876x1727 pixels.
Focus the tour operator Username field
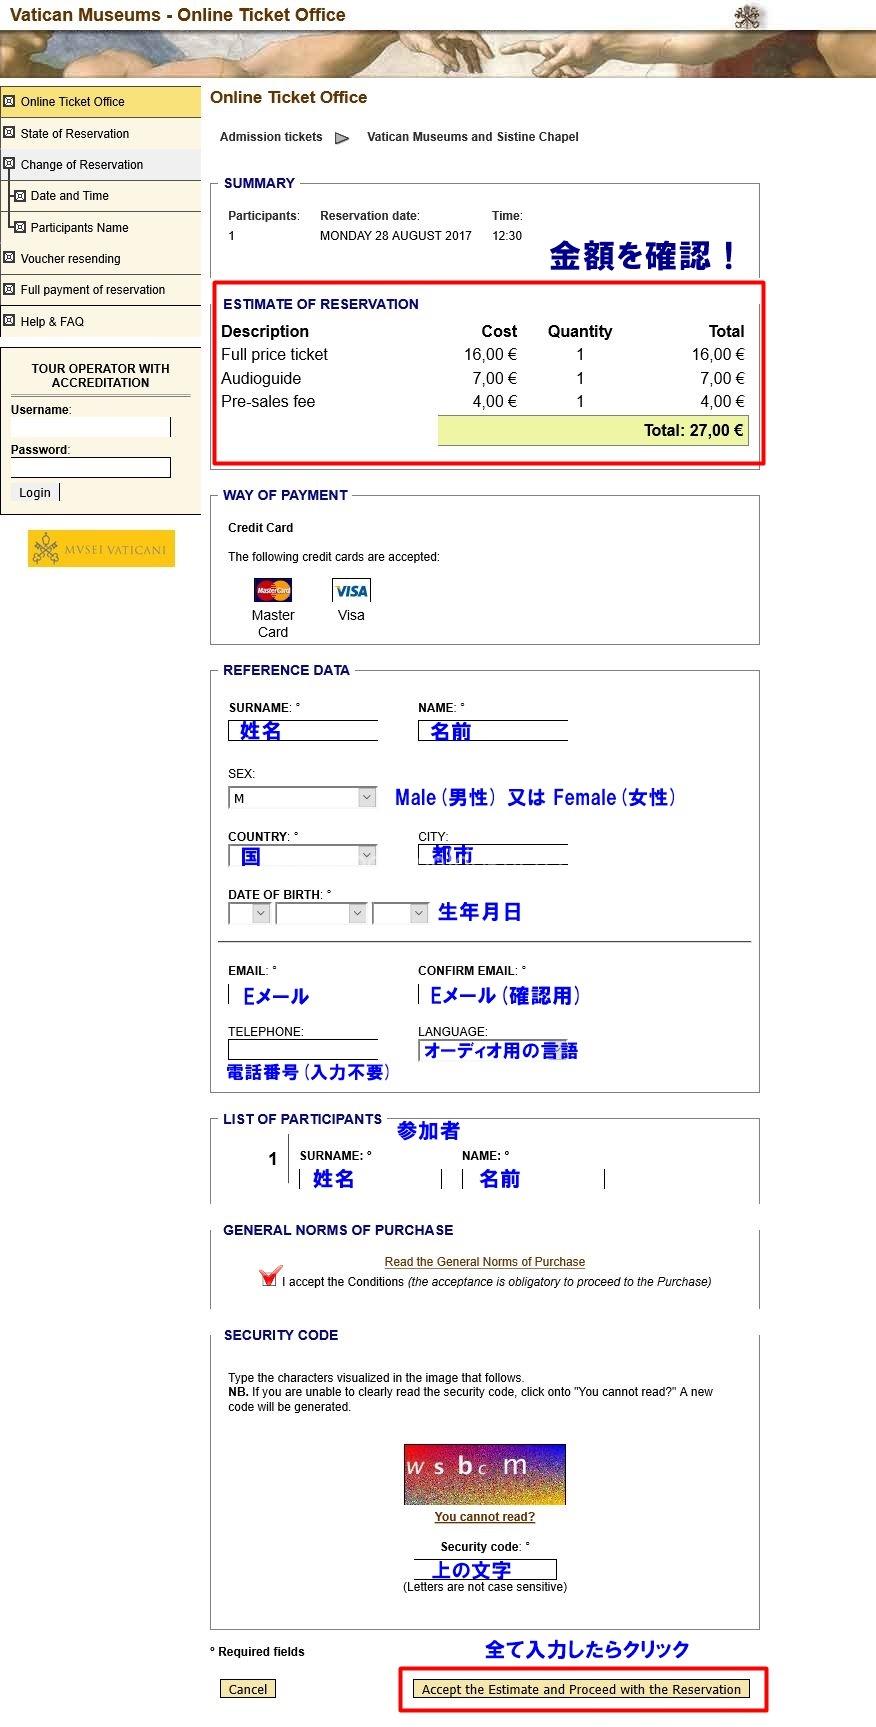[x=91, y=427]
